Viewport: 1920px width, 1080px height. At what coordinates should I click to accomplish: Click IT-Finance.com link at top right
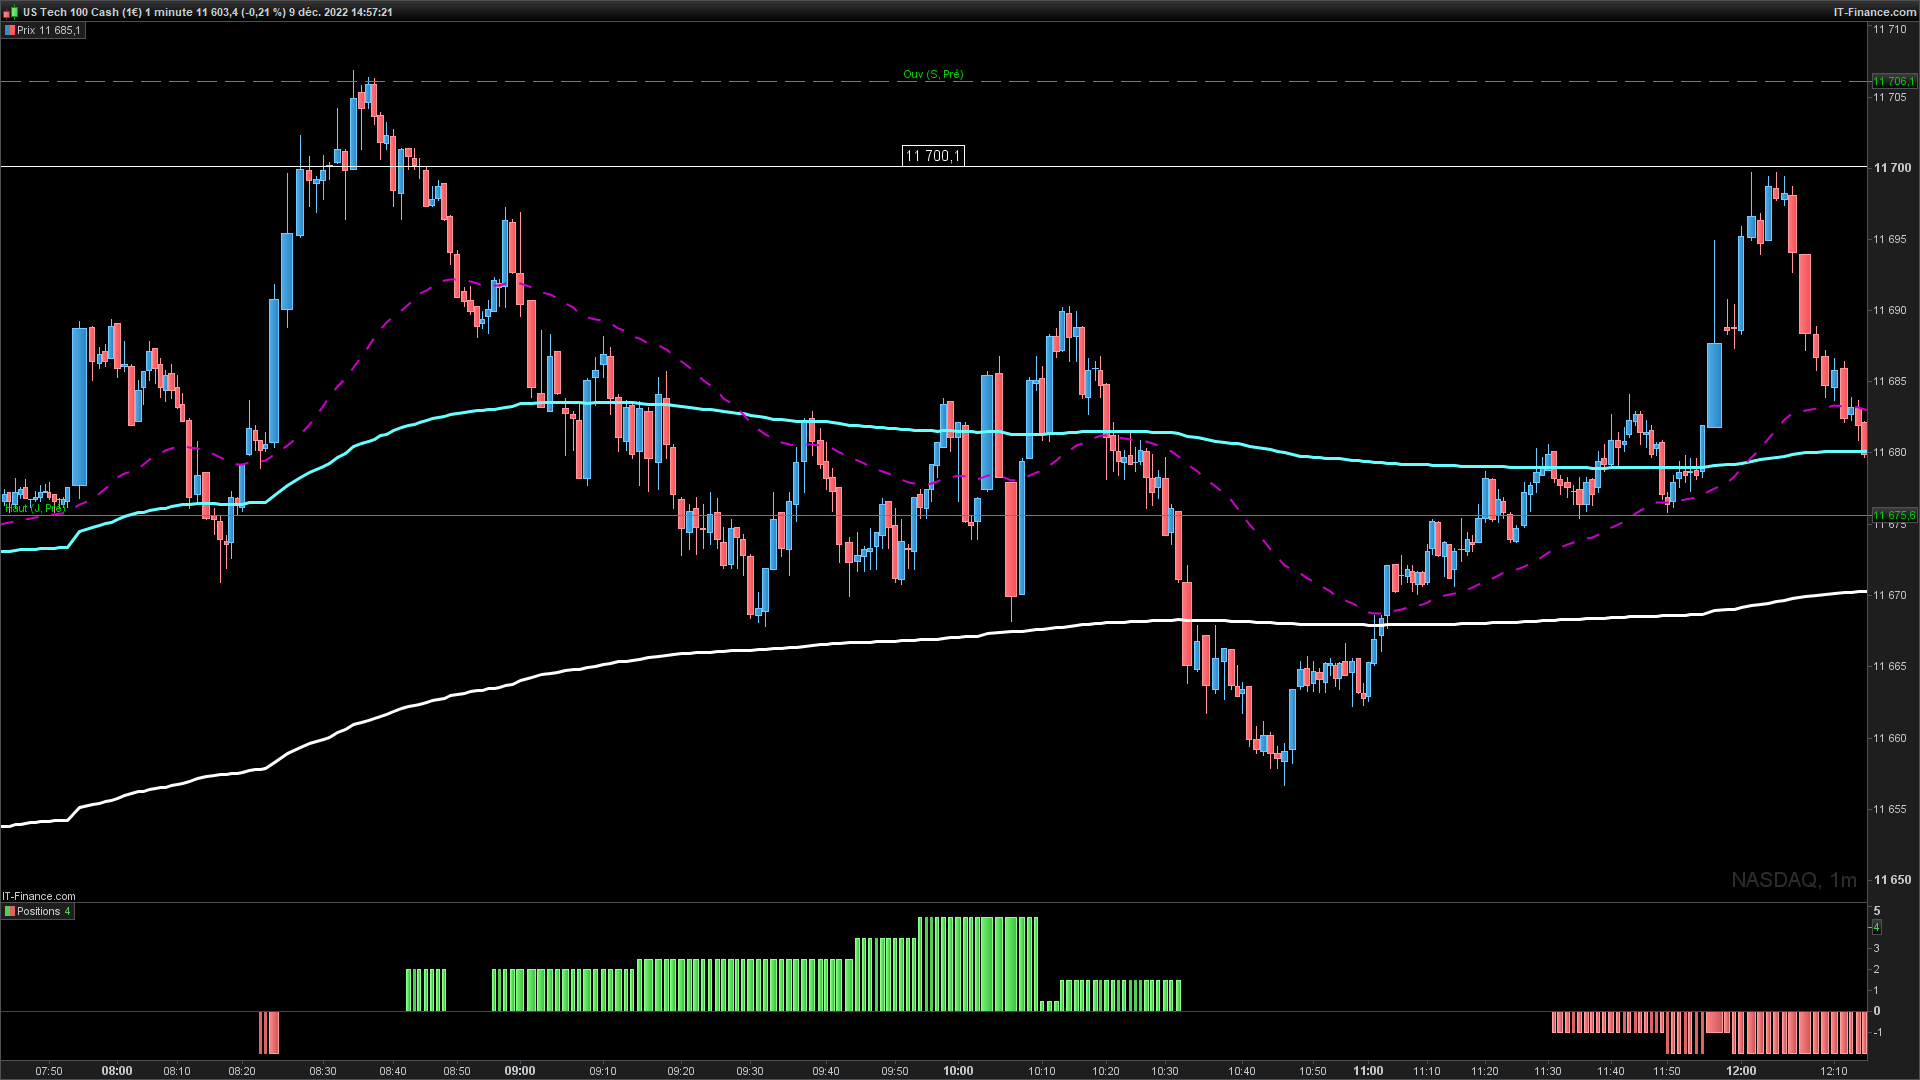1874,12
